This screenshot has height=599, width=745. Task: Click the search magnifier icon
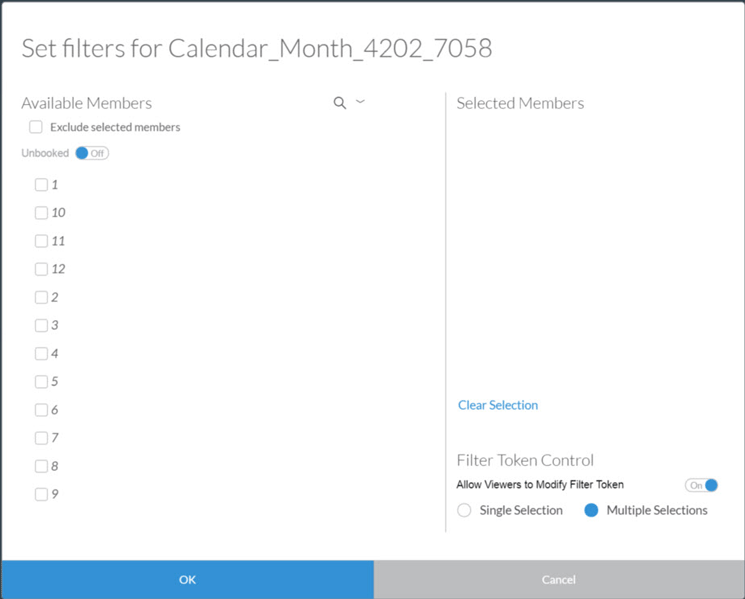pyautogui.click(x=340, y=103)
